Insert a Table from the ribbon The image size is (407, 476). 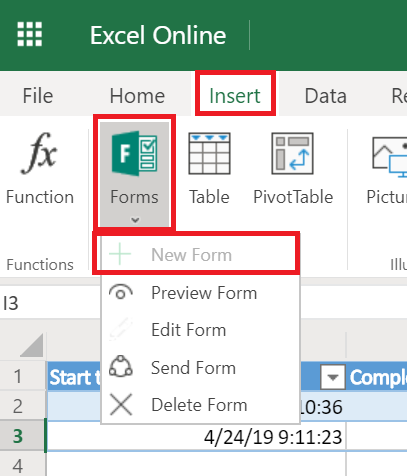coord(209,168)
